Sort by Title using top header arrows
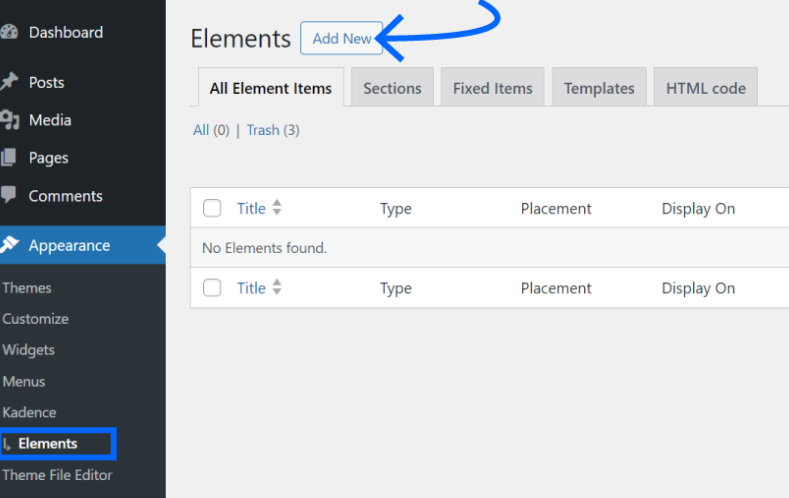 (277, 208)
